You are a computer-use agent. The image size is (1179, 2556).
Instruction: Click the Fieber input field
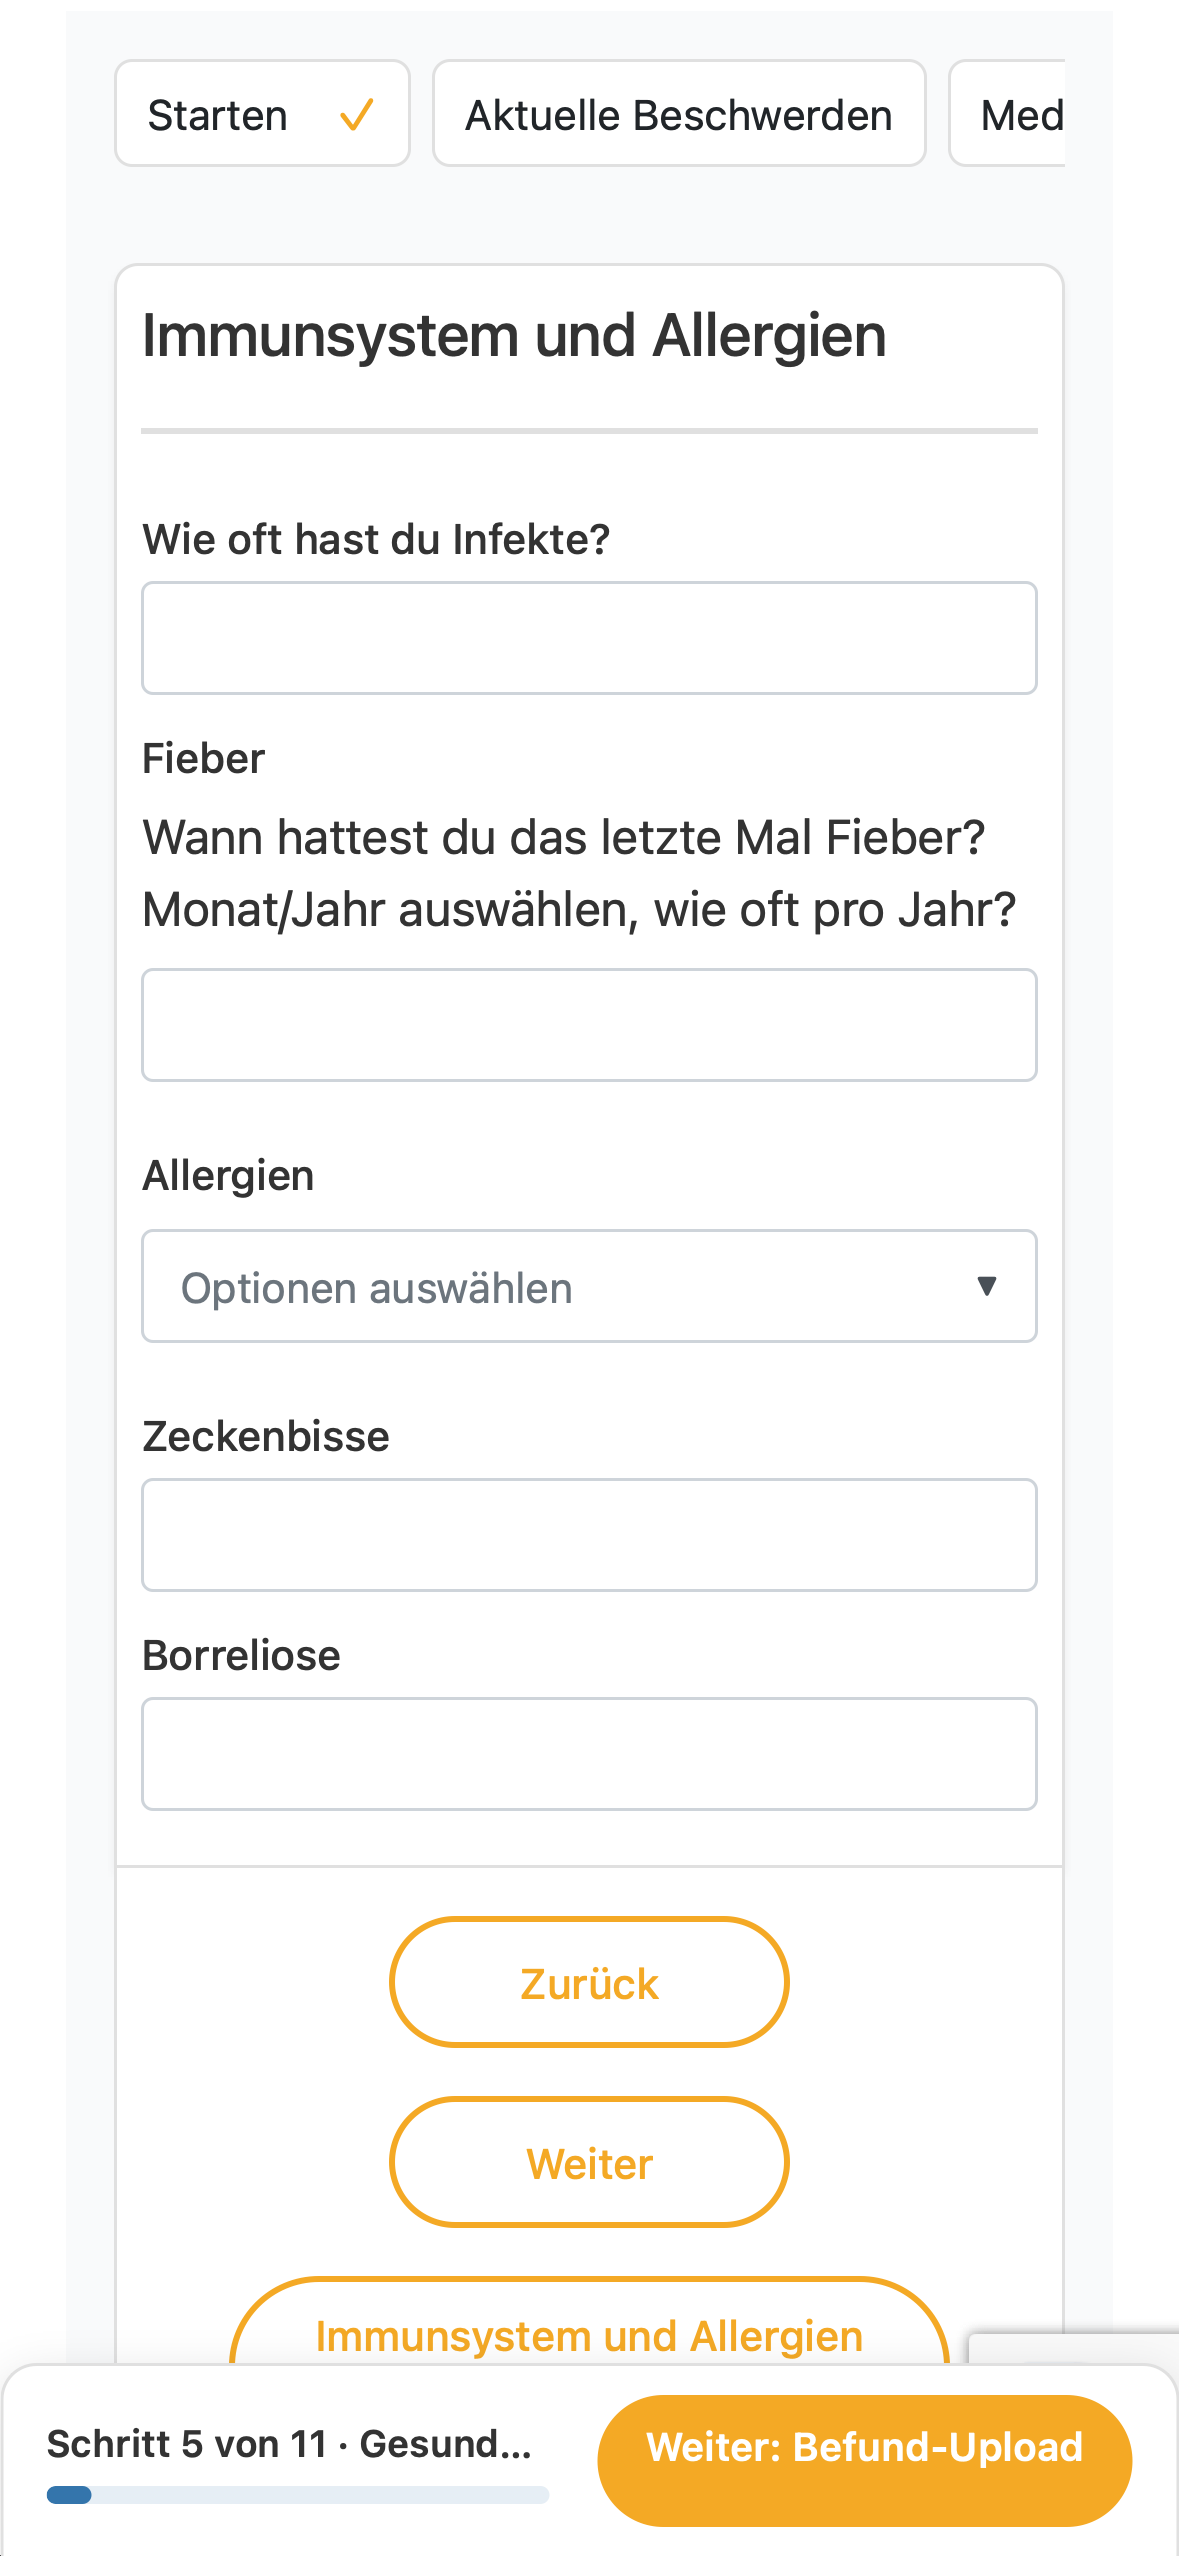[x=589, y=1025]
